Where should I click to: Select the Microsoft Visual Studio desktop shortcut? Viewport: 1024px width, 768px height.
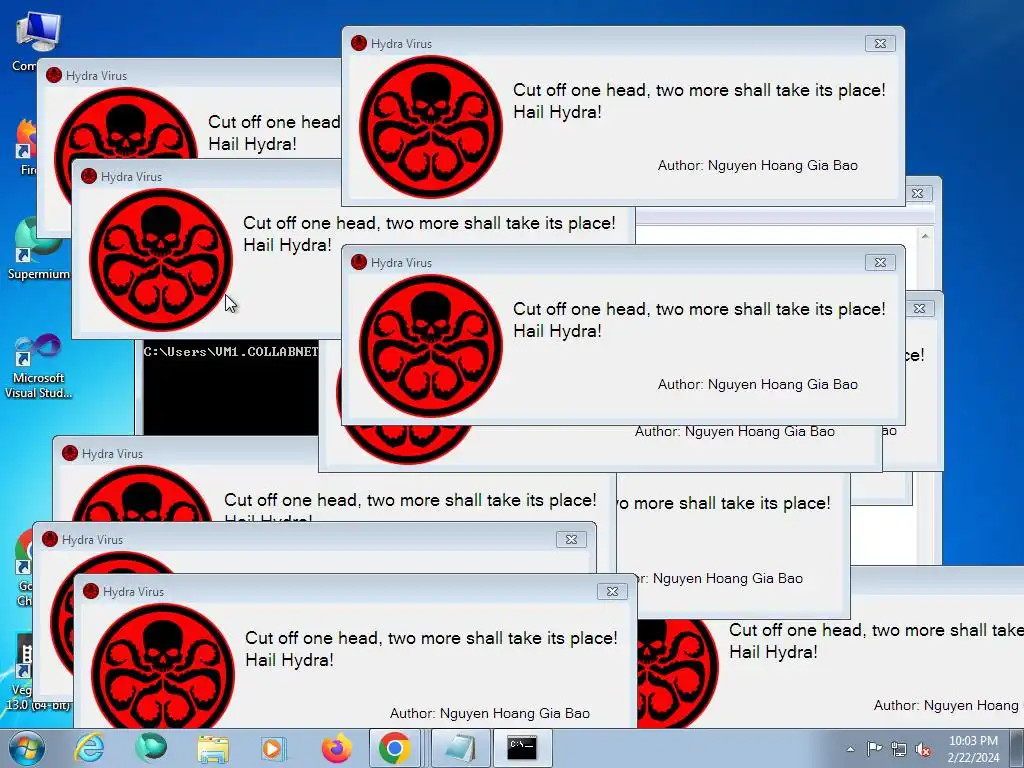[x=38, y=367]
